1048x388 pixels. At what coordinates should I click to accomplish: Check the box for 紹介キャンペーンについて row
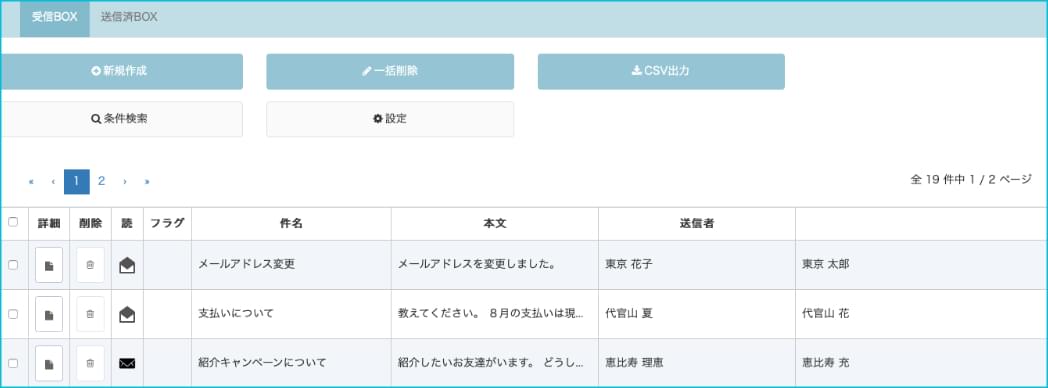[13, 363]
